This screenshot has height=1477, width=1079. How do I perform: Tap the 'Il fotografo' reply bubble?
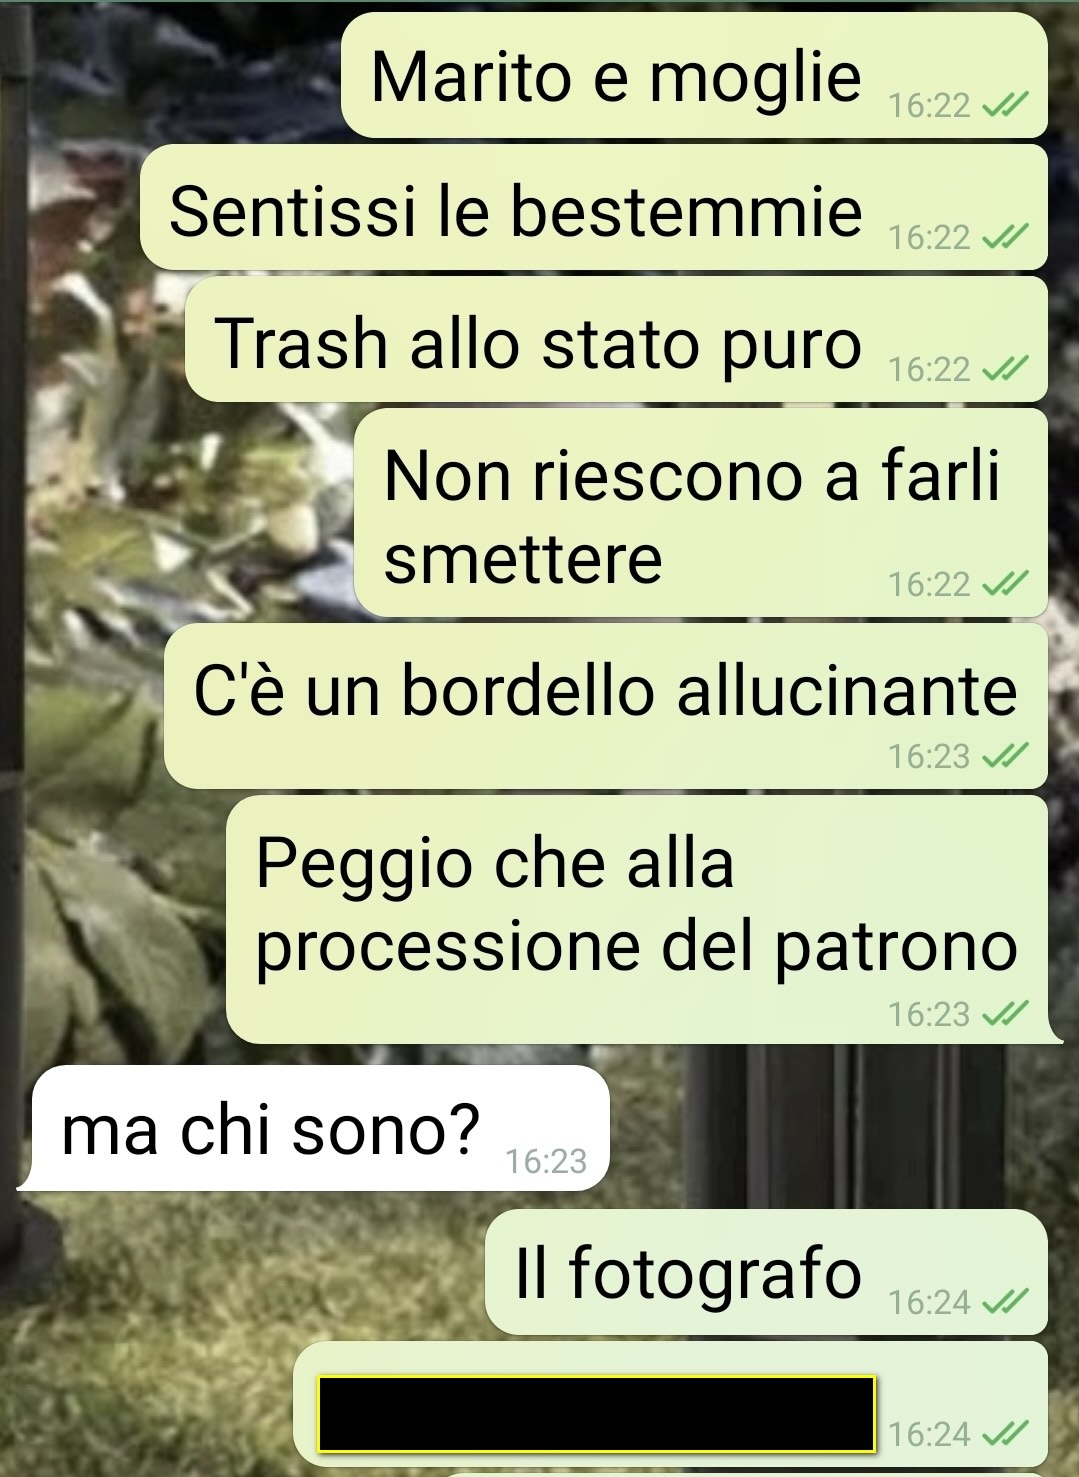[766, 1272]
